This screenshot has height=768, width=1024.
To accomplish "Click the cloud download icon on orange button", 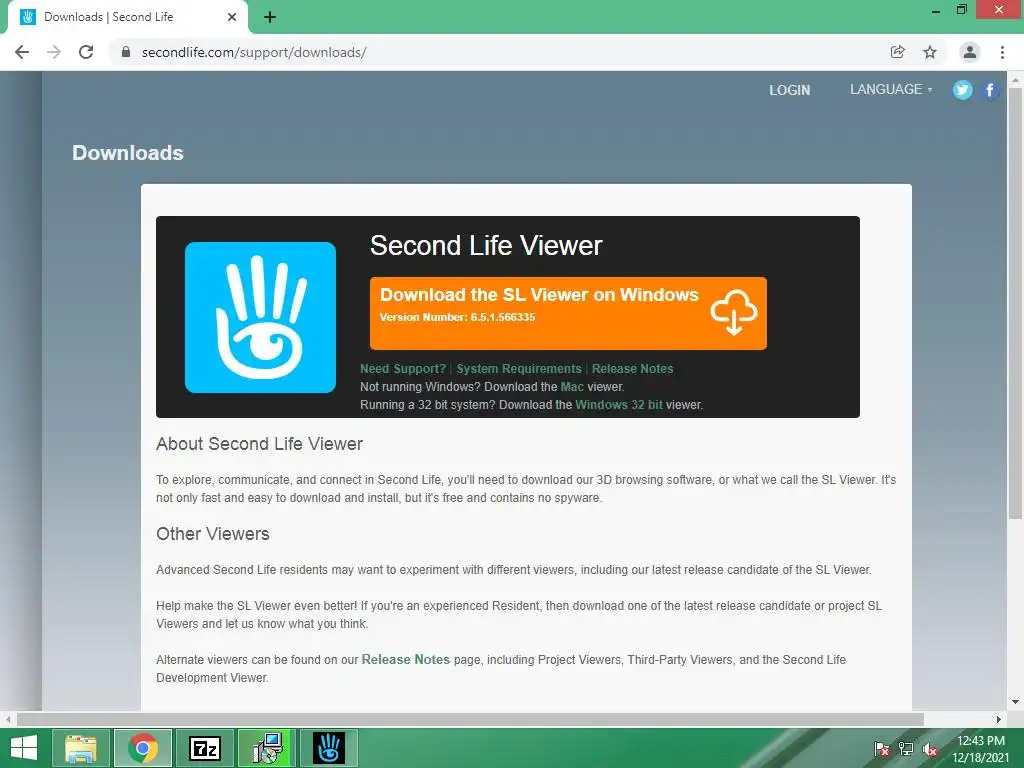I will coord(734,313).
